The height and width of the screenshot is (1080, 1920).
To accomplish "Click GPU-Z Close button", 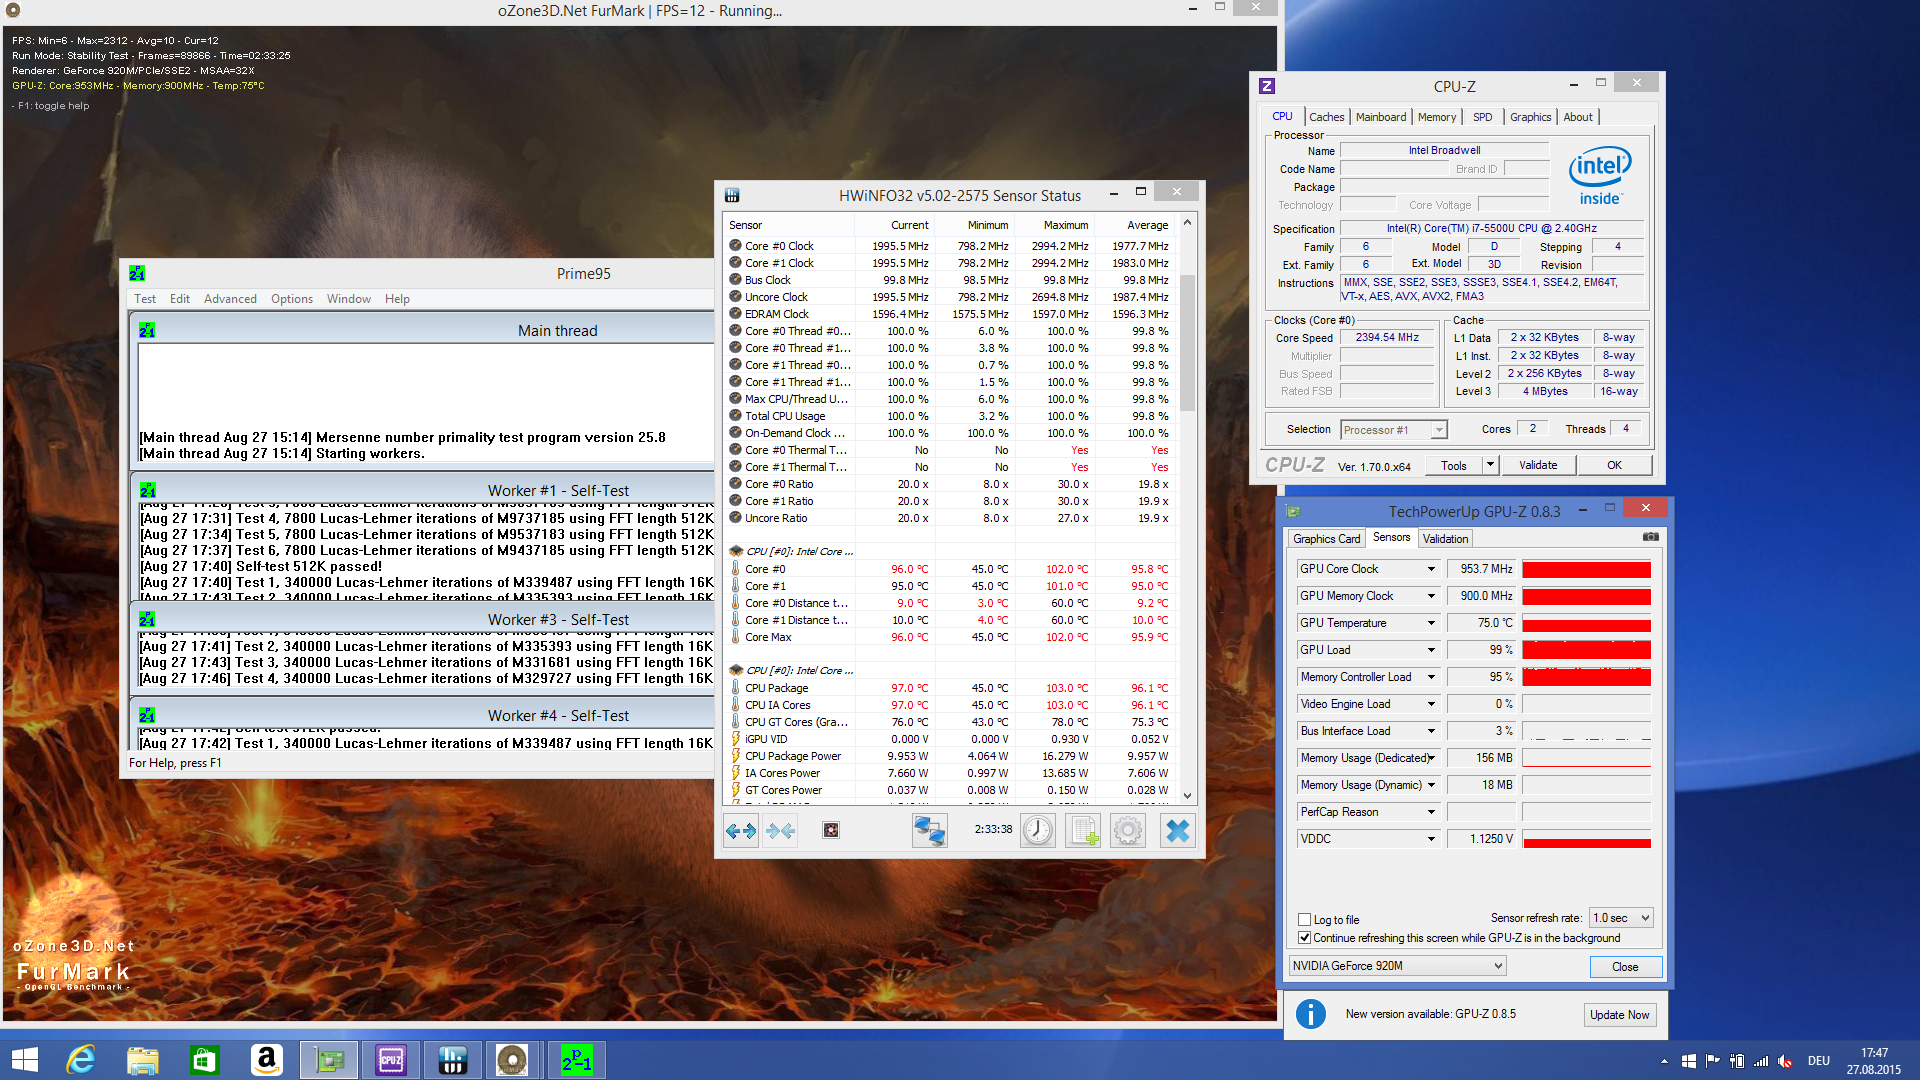I will [1625, 966].
